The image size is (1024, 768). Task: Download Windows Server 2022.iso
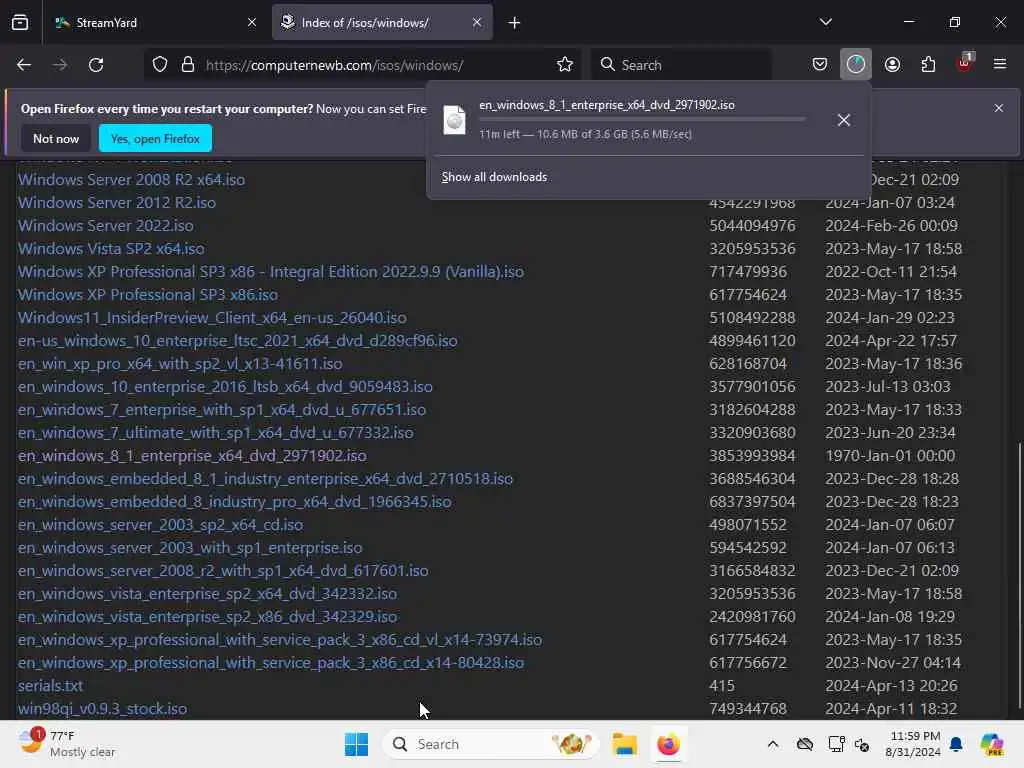[106, 225]
